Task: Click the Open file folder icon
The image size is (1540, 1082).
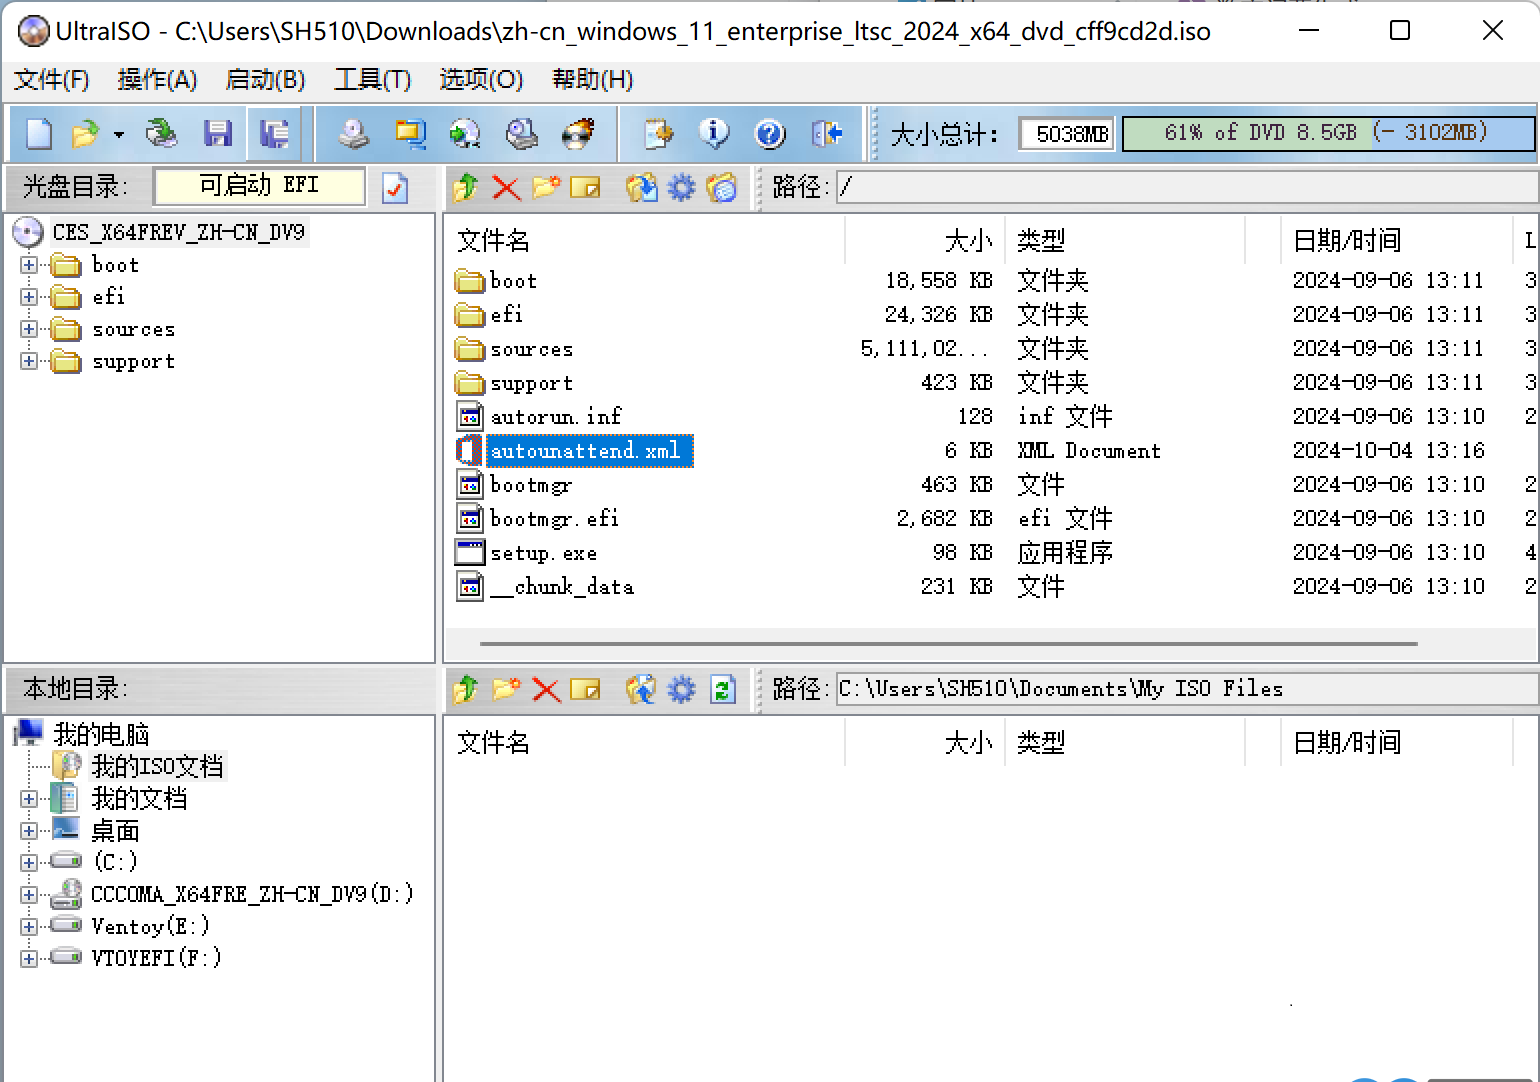Action: point(85,133)
